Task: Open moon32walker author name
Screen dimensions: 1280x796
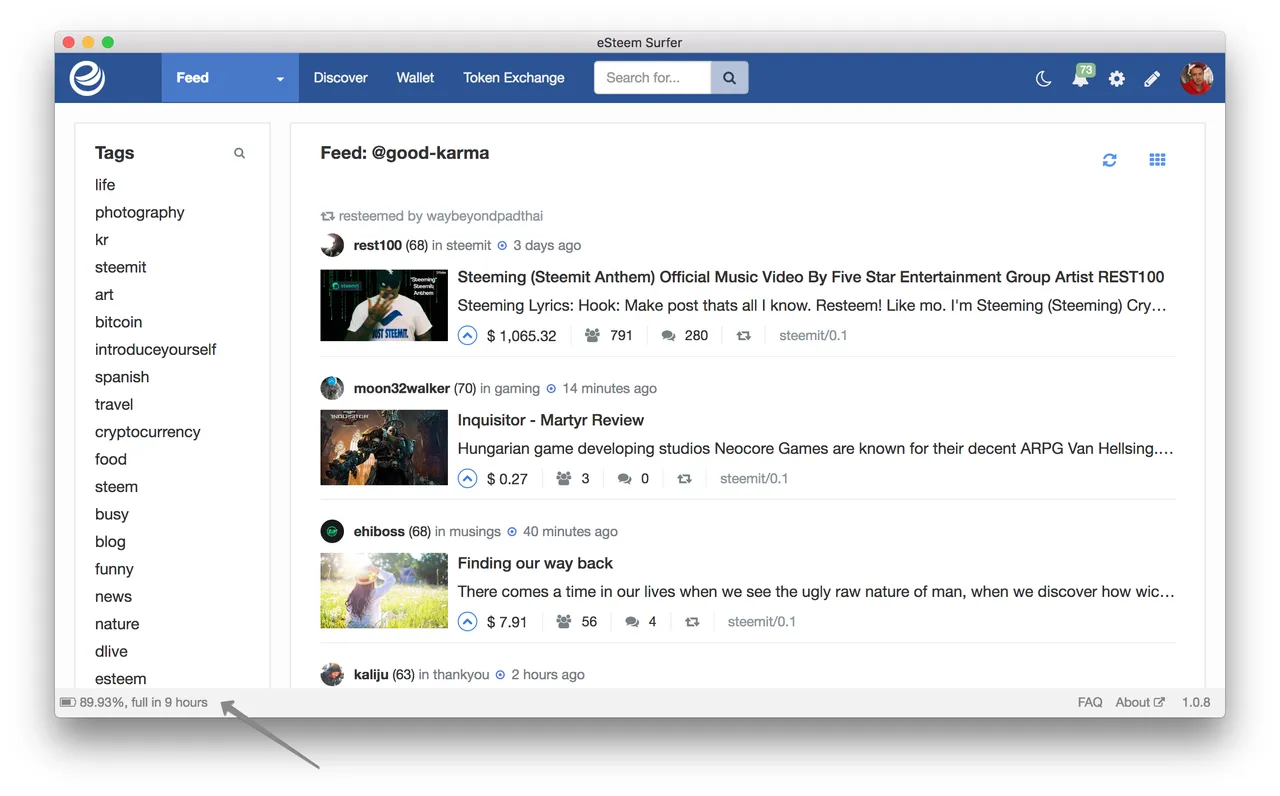Action: point(402,388)
